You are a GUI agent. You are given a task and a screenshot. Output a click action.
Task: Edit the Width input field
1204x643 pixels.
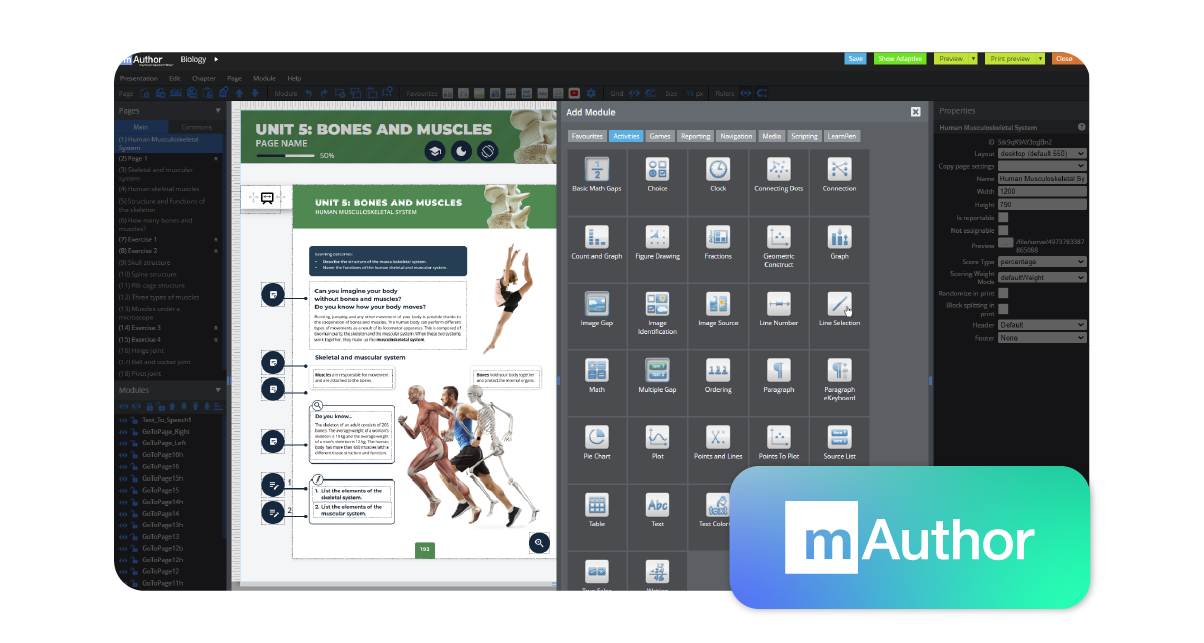tap(1042, 191)
